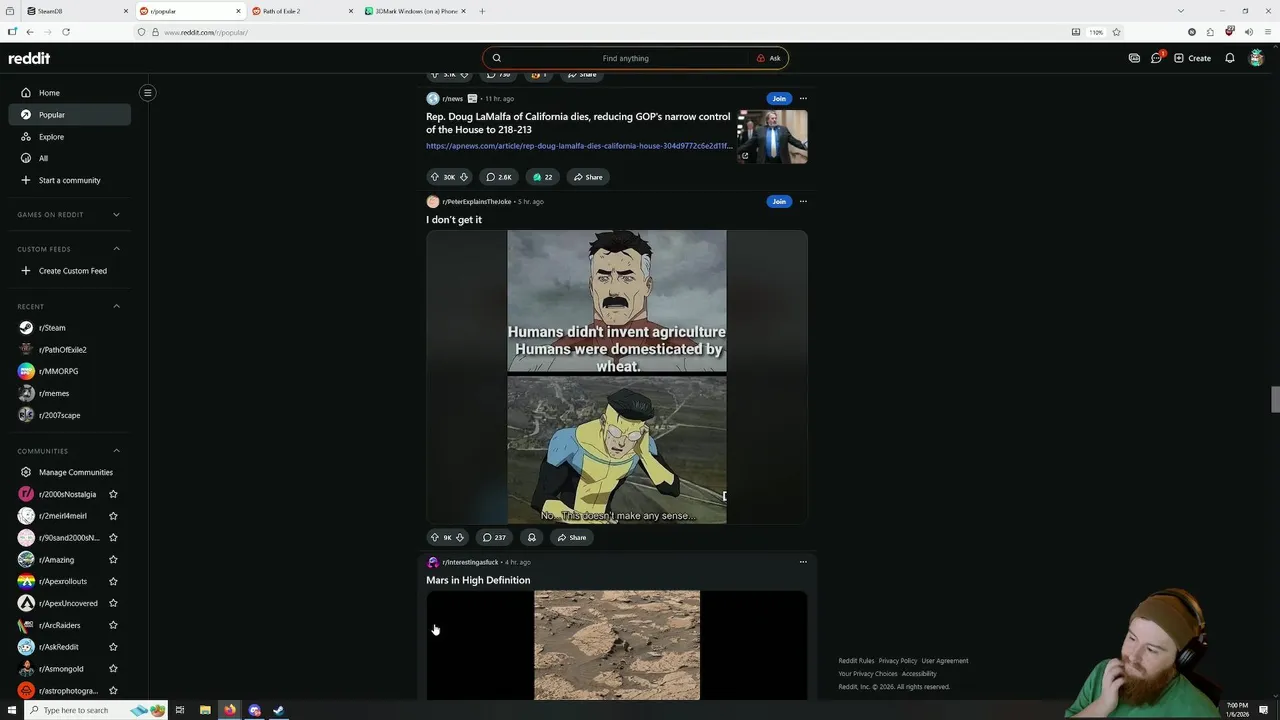Viewport: 1280px width, 720px height.
Task: Downvote the 'I don't get it' post
Action: coord(460,537)
